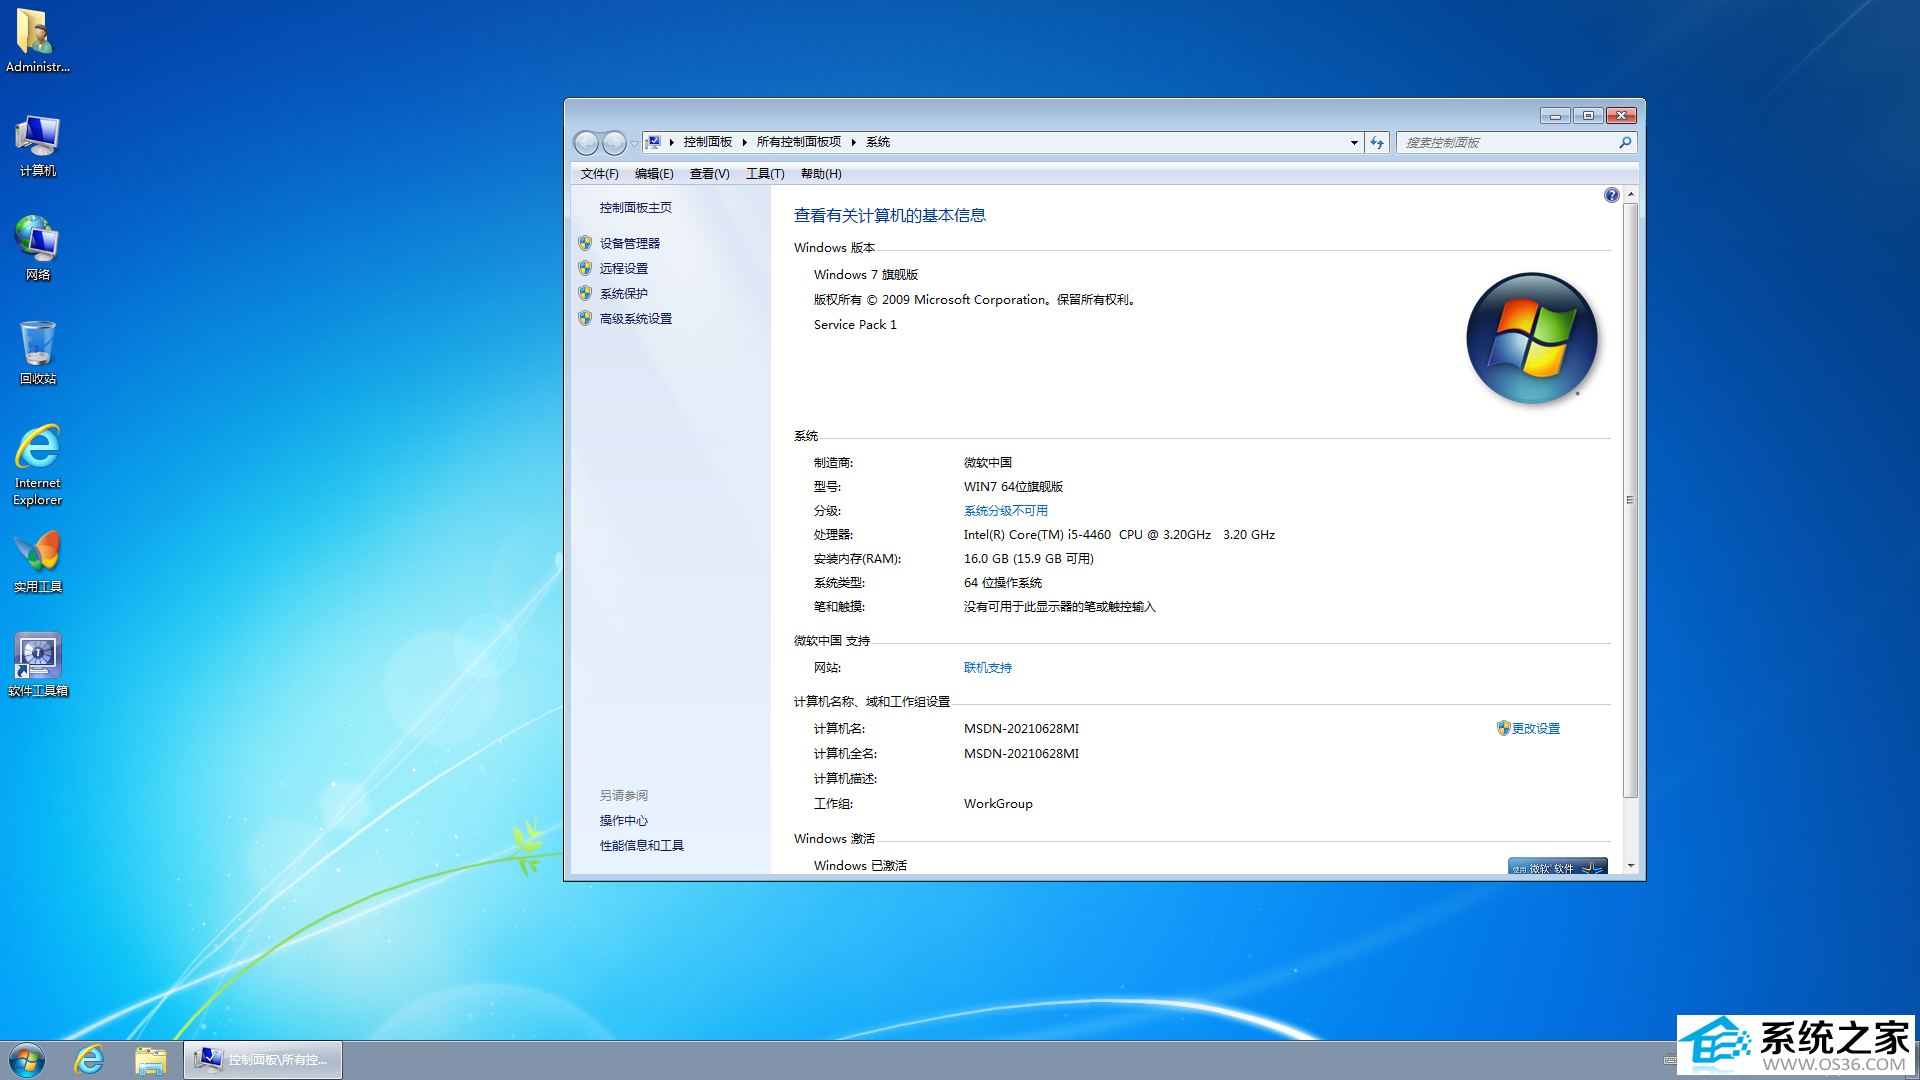Click computer name MSDN-20210628MI value
The height and width of the screenshot is (1080, 1920).
click(1021, 729)
